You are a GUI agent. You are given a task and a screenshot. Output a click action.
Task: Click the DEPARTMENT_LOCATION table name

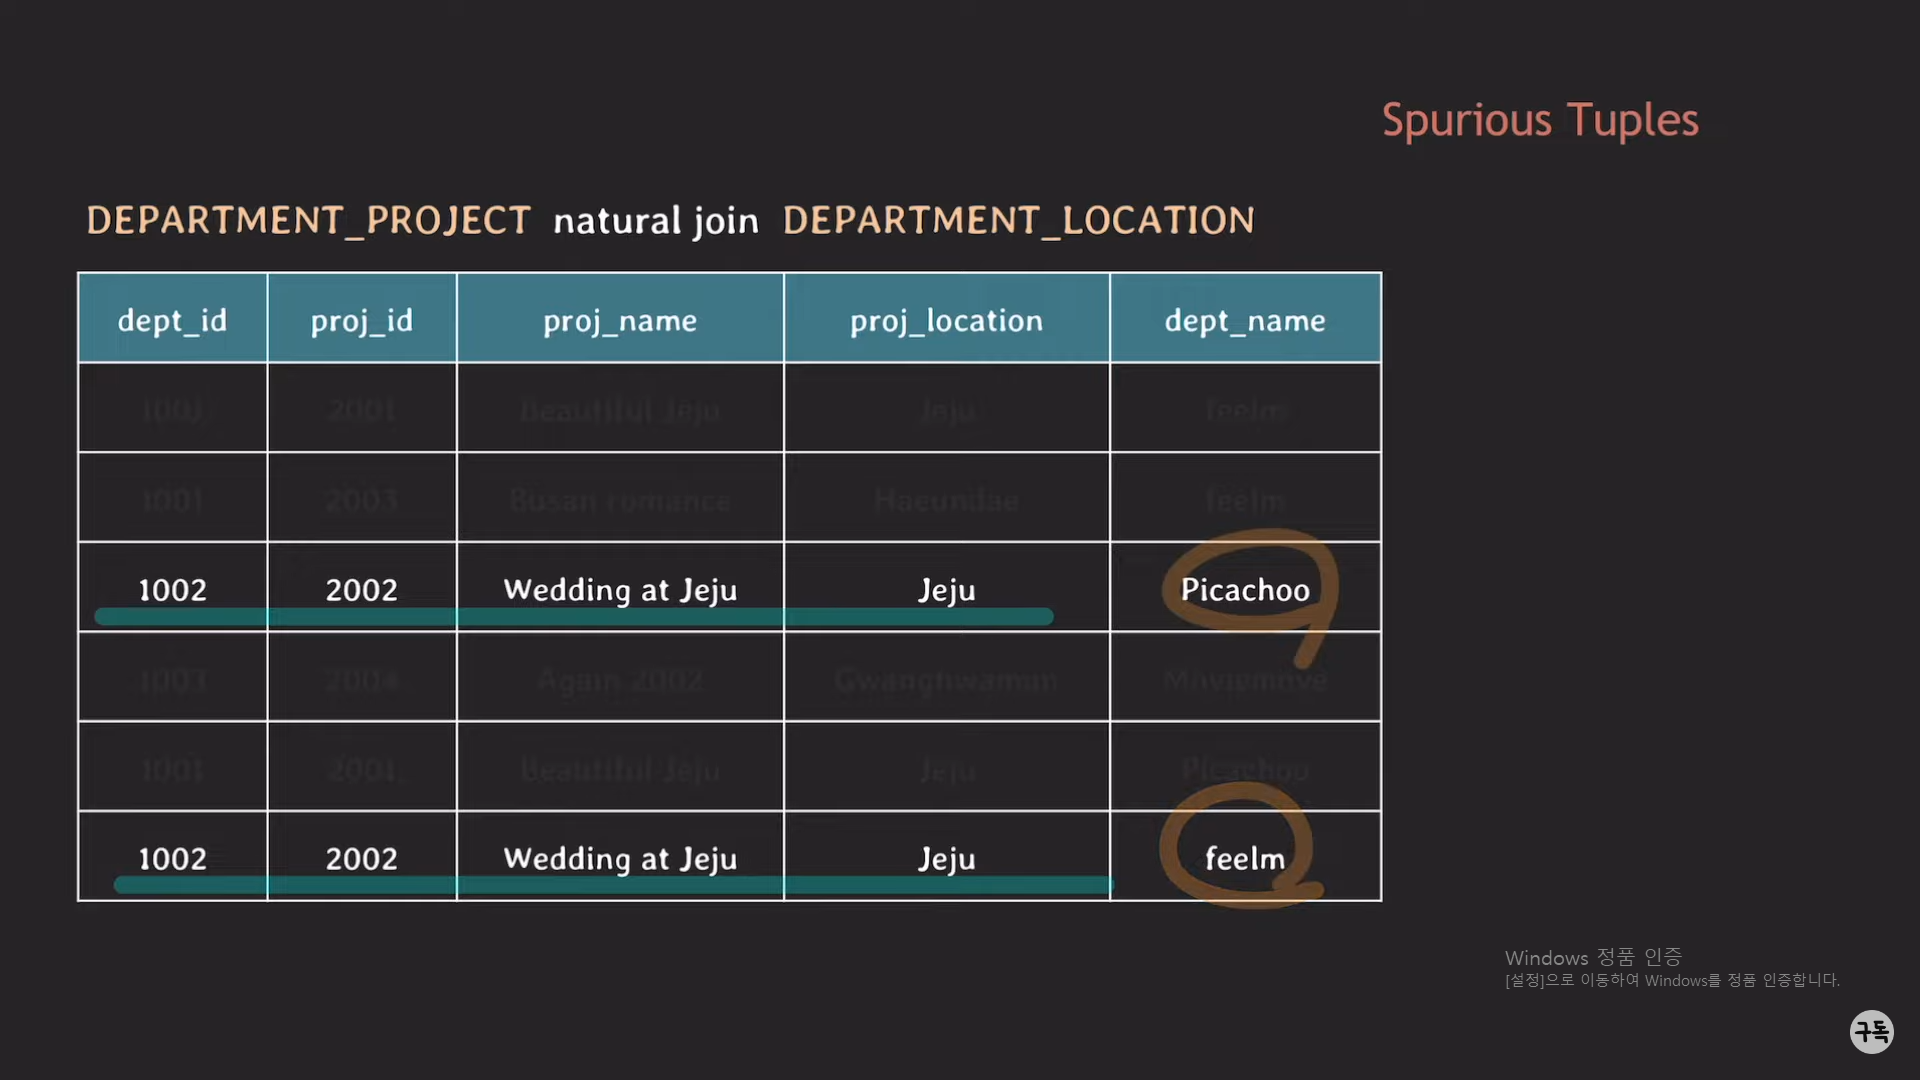[x=1018, y=220]
